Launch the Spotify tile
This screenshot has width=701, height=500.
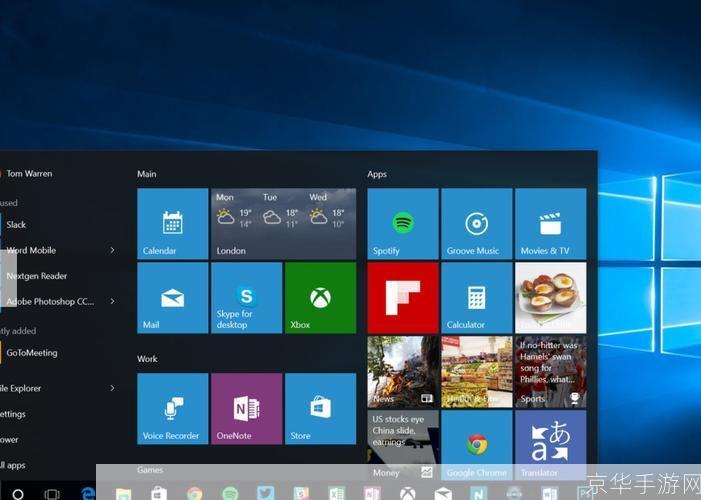point(403,224)
